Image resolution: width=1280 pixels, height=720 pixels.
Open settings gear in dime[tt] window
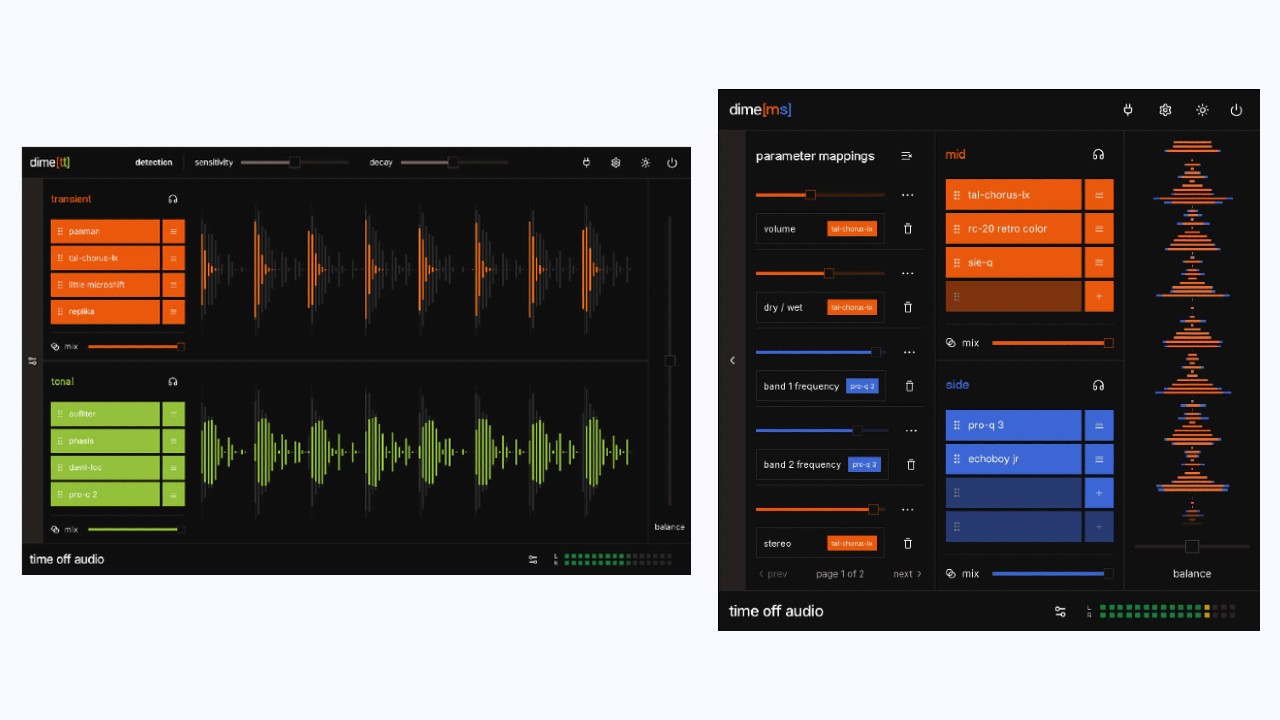pyautogui.click(x=616, y=163)
